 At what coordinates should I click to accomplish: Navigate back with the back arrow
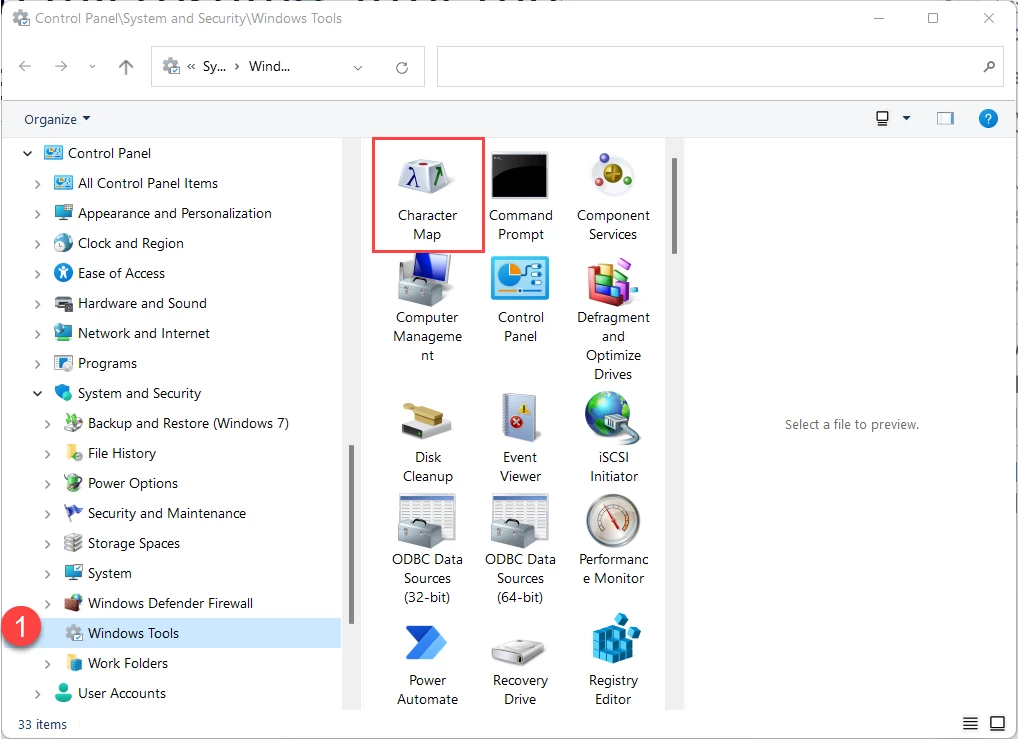(25, 66)
